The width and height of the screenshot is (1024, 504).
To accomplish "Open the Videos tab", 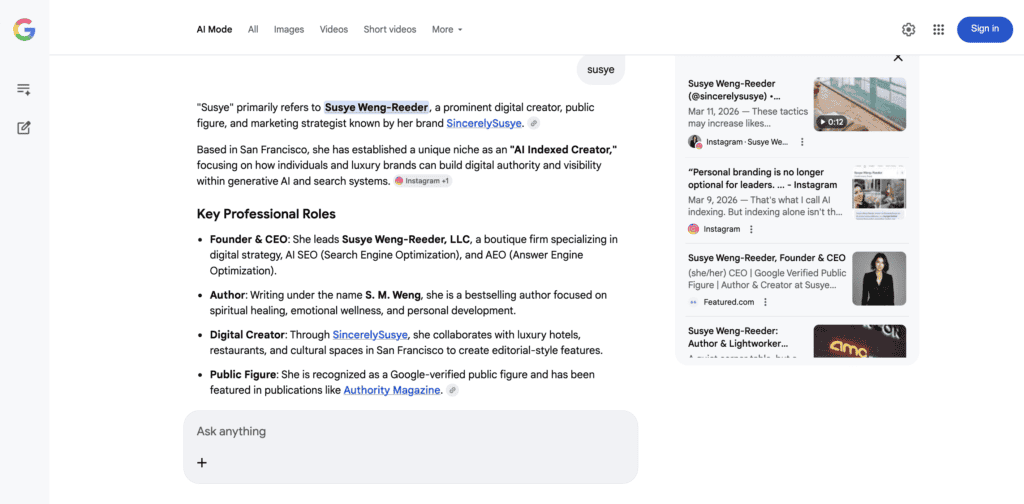I will (334, 29).
